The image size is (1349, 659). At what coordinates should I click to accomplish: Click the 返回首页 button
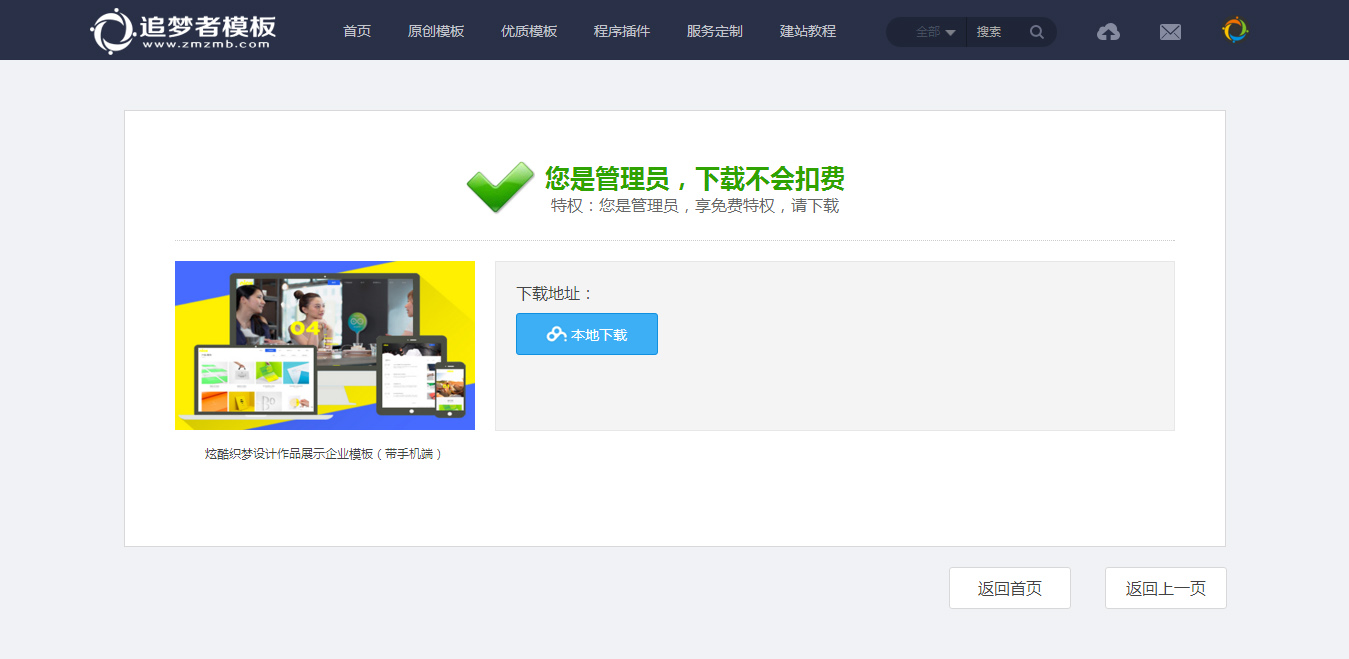coord(1009,588)
